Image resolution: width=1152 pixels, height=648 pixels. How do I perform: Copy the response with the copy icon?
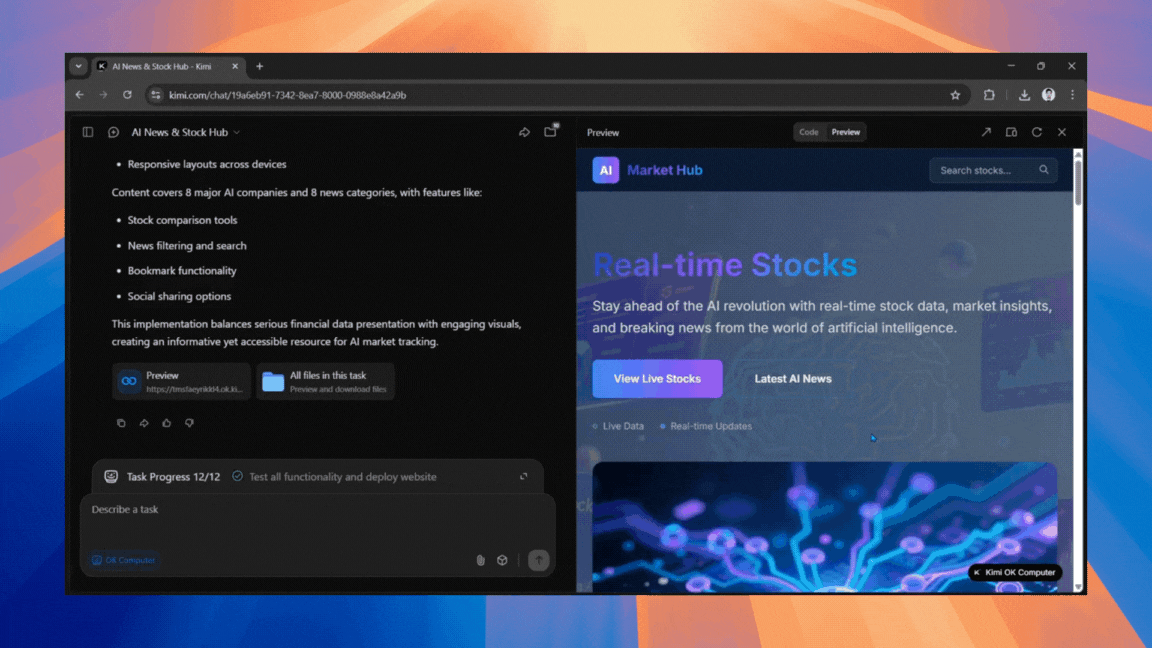(121, 423)
